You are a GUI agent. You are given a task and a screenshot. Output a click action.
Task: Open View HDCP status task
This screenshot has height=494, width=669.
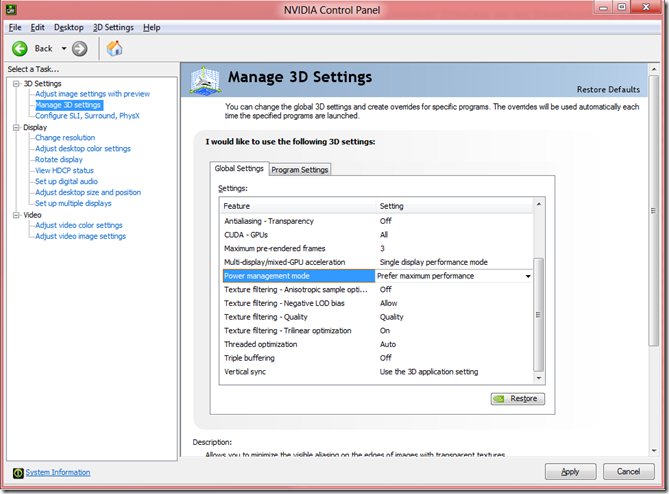(64, 171)
